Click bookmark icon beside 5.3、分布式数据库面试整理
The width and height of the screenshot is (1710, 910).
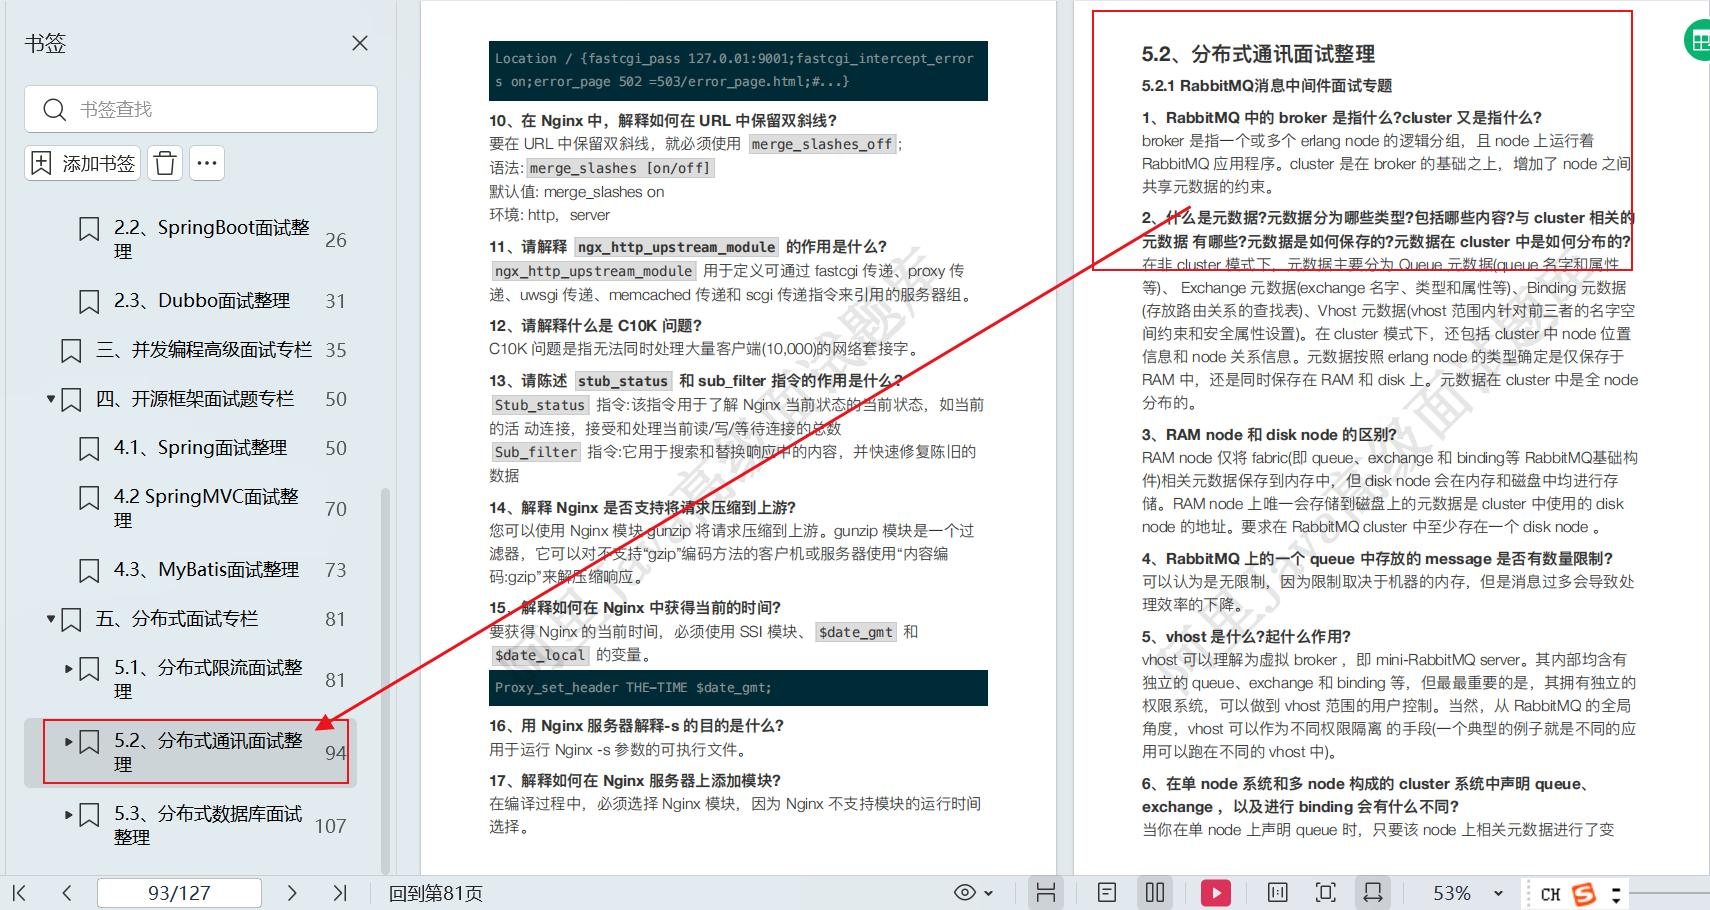[x=89, y=815]
